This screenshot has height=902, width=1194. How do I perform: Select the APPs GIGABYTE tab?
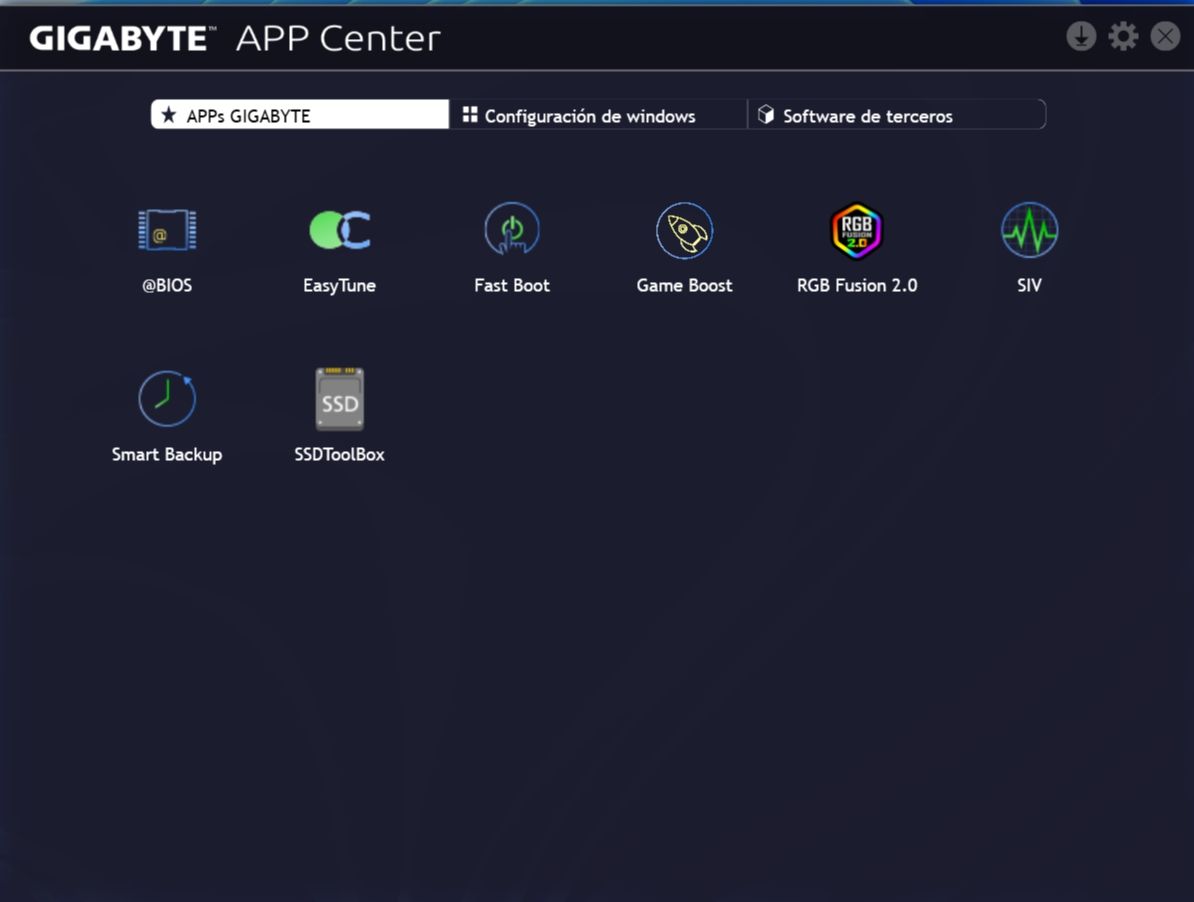300,115
